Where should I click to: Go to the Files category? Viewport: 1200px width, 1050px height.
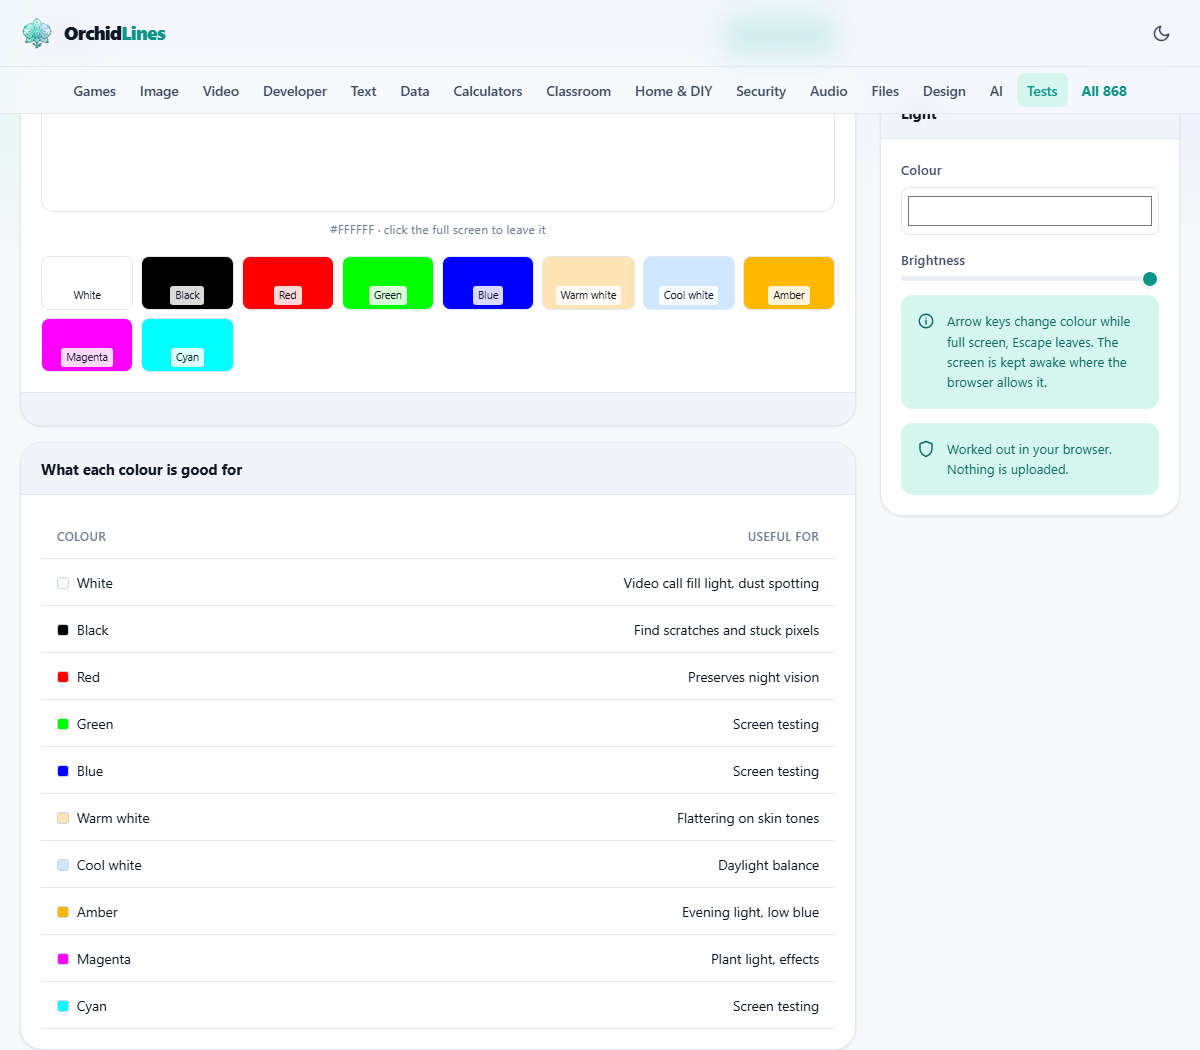[885, 91]
